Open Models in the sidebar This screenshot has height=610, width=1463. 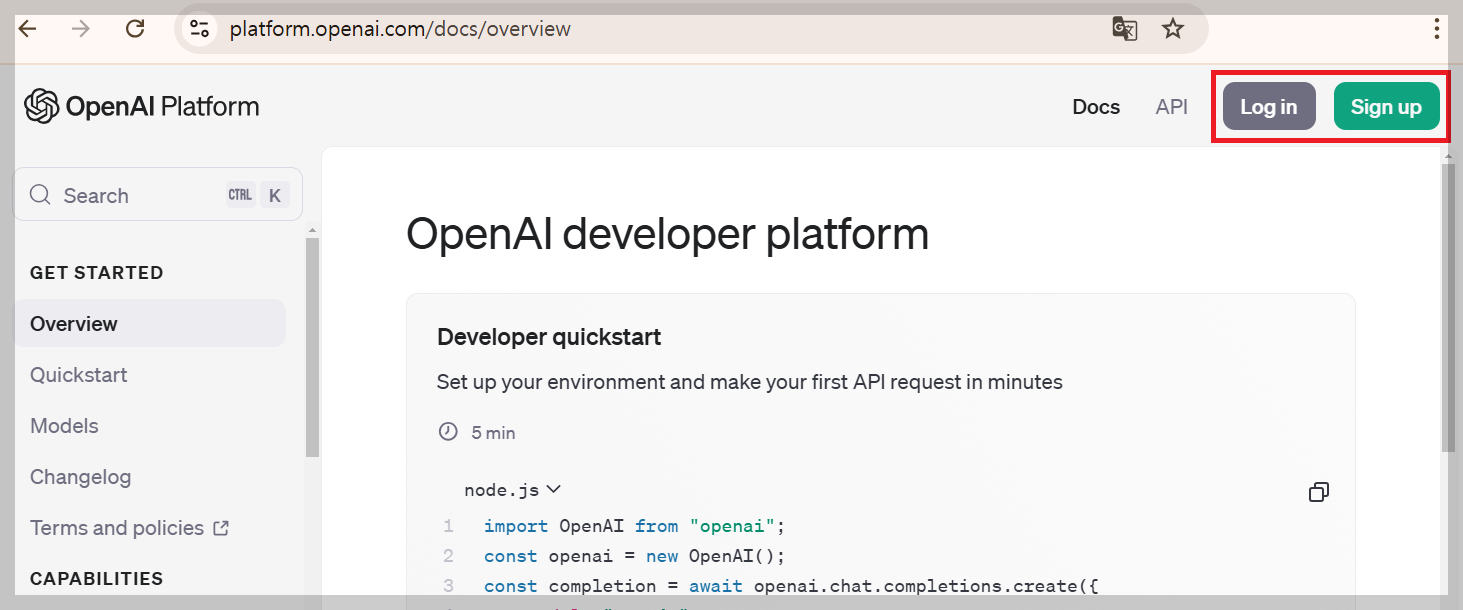[64, 426]
